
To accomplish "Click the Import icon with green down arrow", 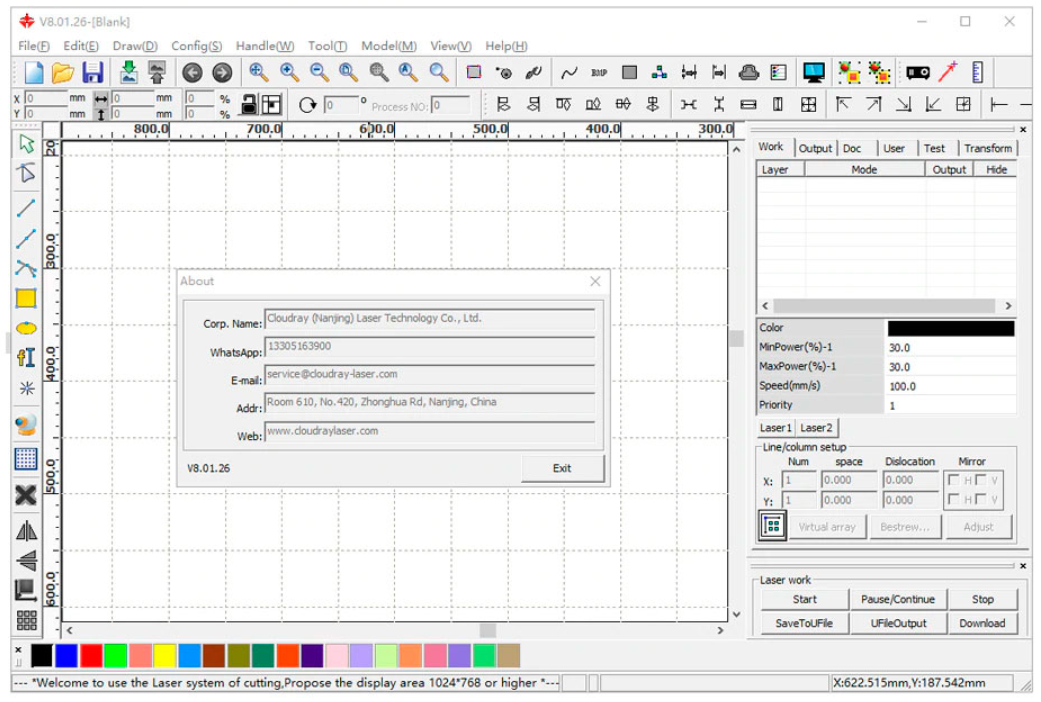I will [x=128, y=72].
